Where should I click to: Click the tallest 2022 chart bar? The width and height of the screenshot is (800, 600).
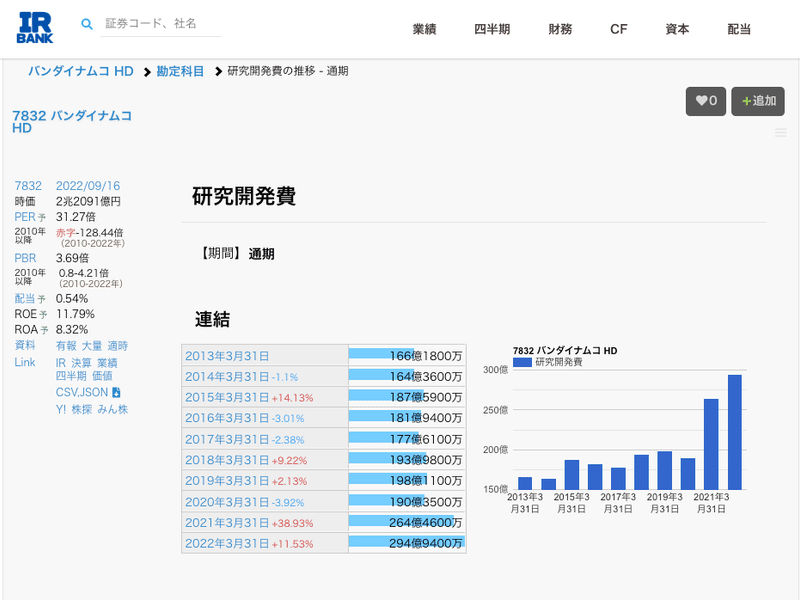[735, 432]
